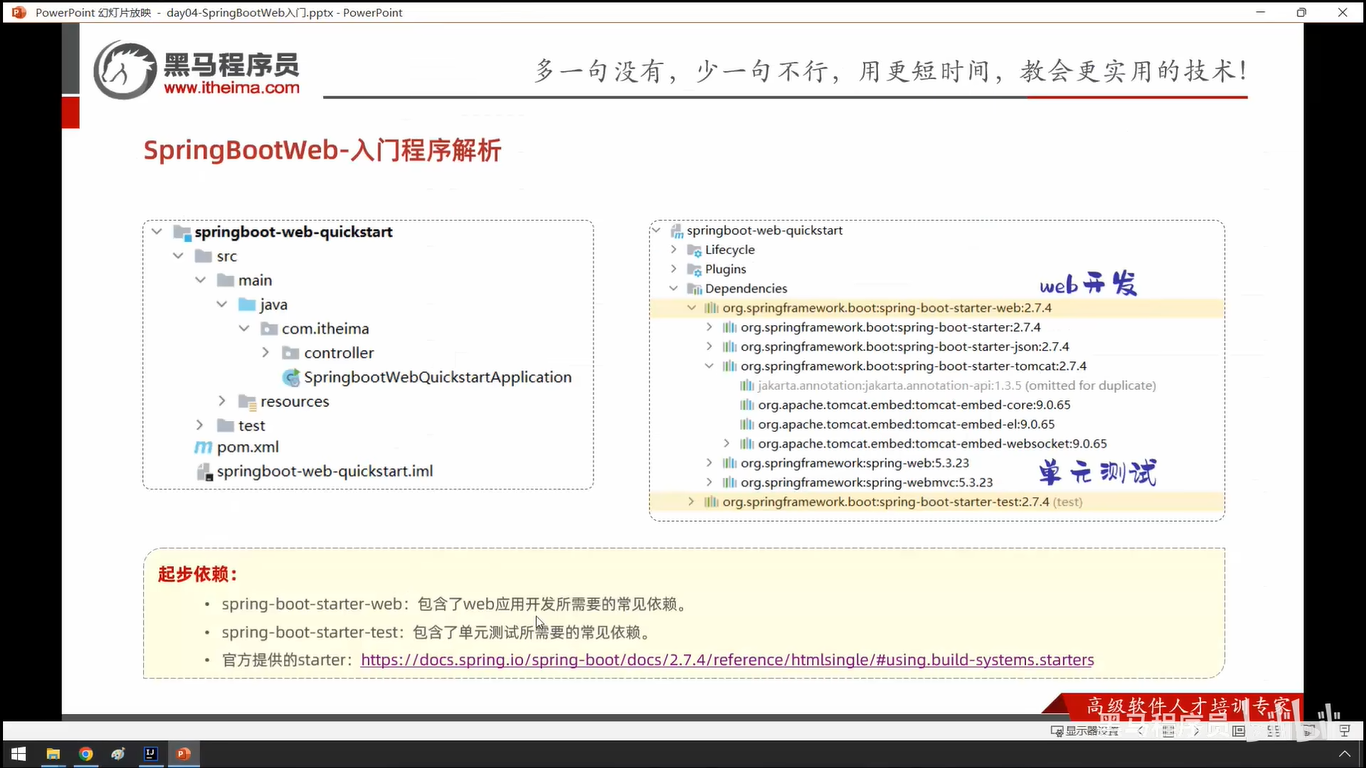The image size is (1366, 768).
Task: Select the pom.xml file row
Action: click(x=237, y=447)
